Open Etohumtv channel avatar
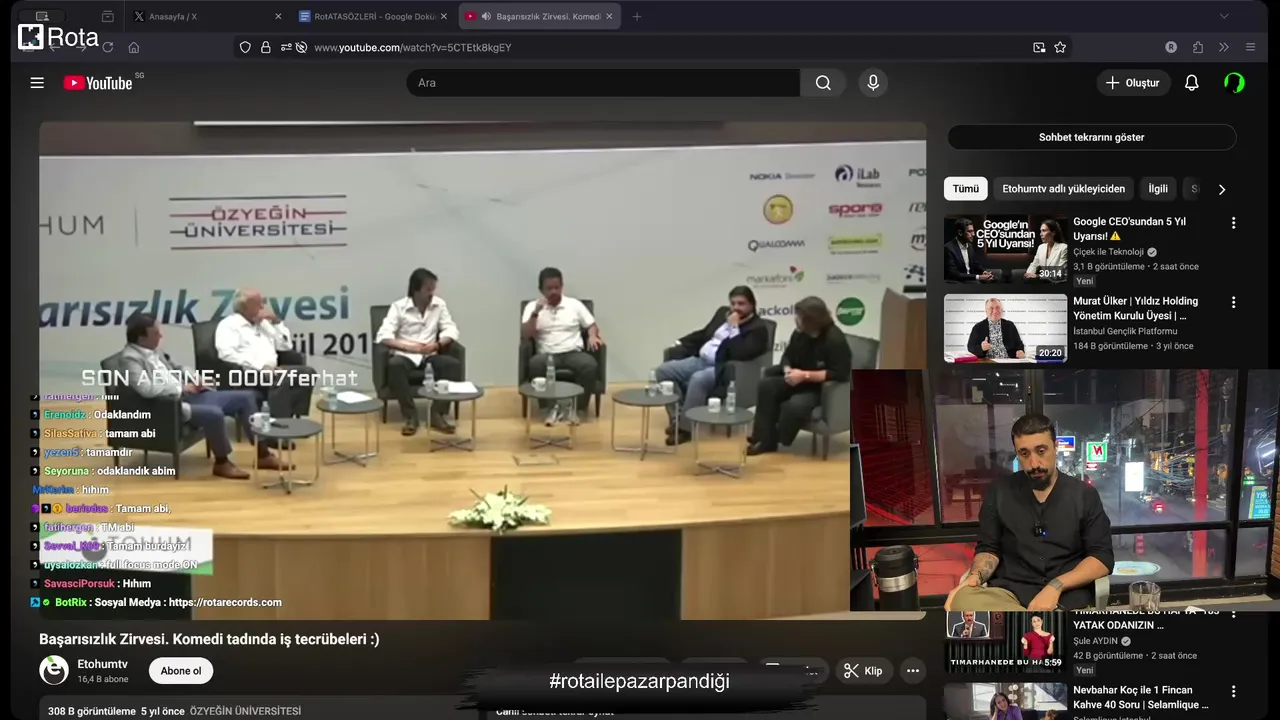 (x=54, y=670)
